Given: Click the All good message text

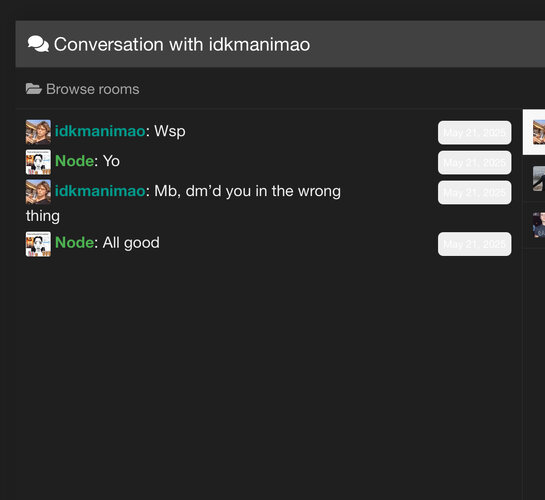Looking at the screenshot, I should pos(131,243).
